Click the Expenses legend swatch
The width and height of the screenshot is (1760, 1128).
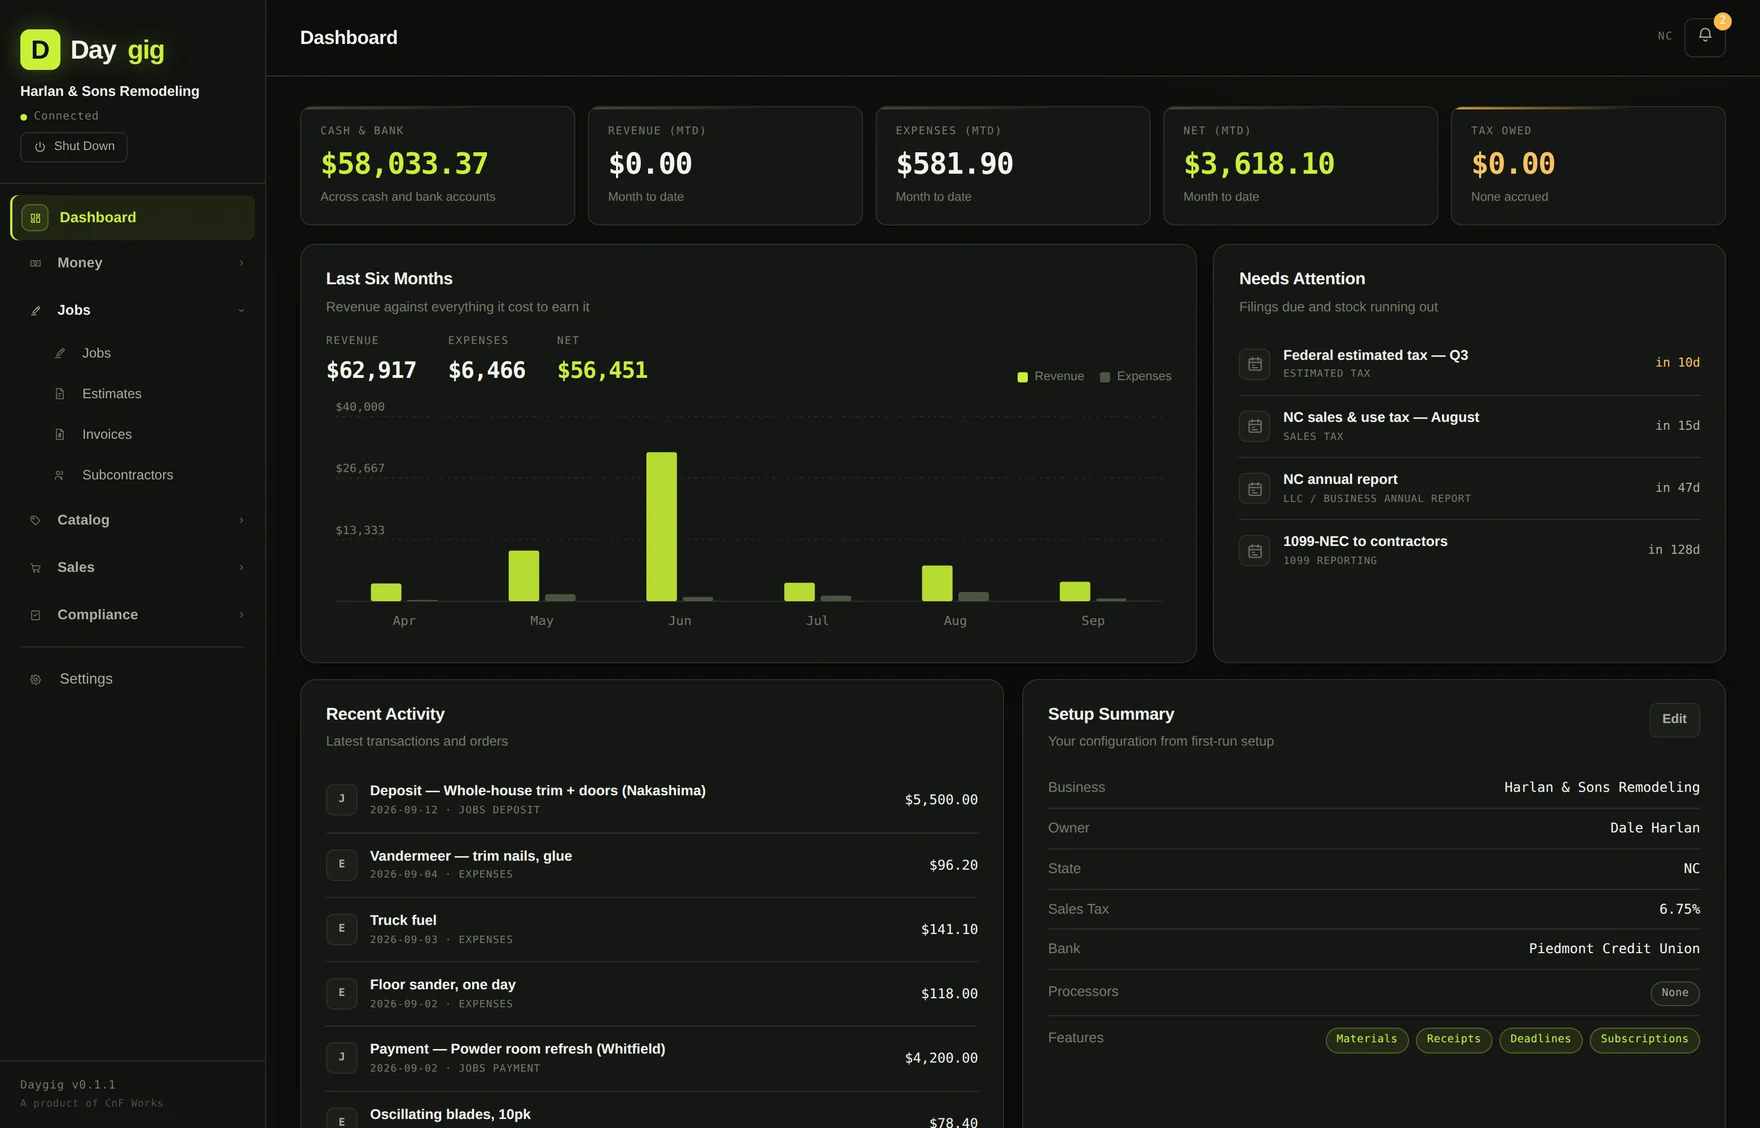(x=1105, y=377)
